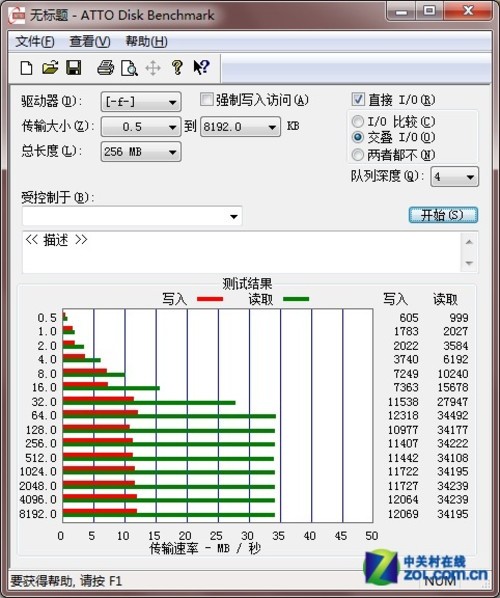Viewport: 500px width, 598px height.
Task: Click the 开始(S) start button
Action: (443, 215)
